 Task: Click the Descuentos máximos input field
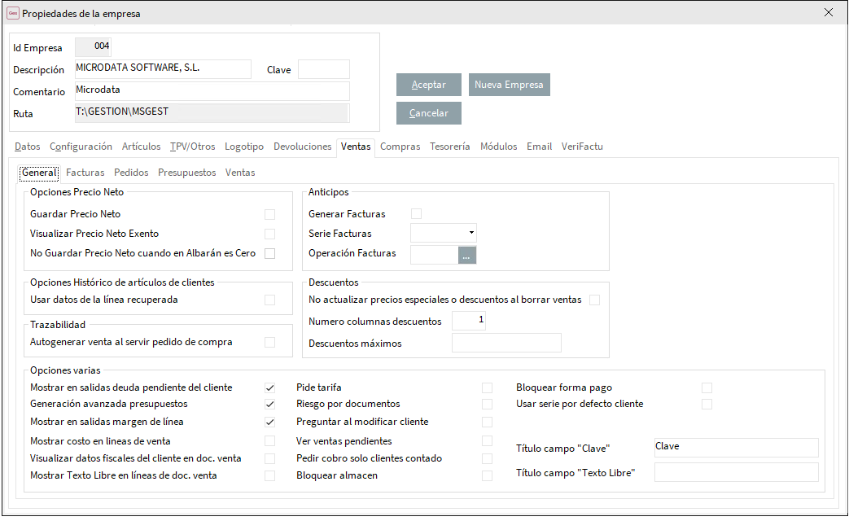[506, 344]
